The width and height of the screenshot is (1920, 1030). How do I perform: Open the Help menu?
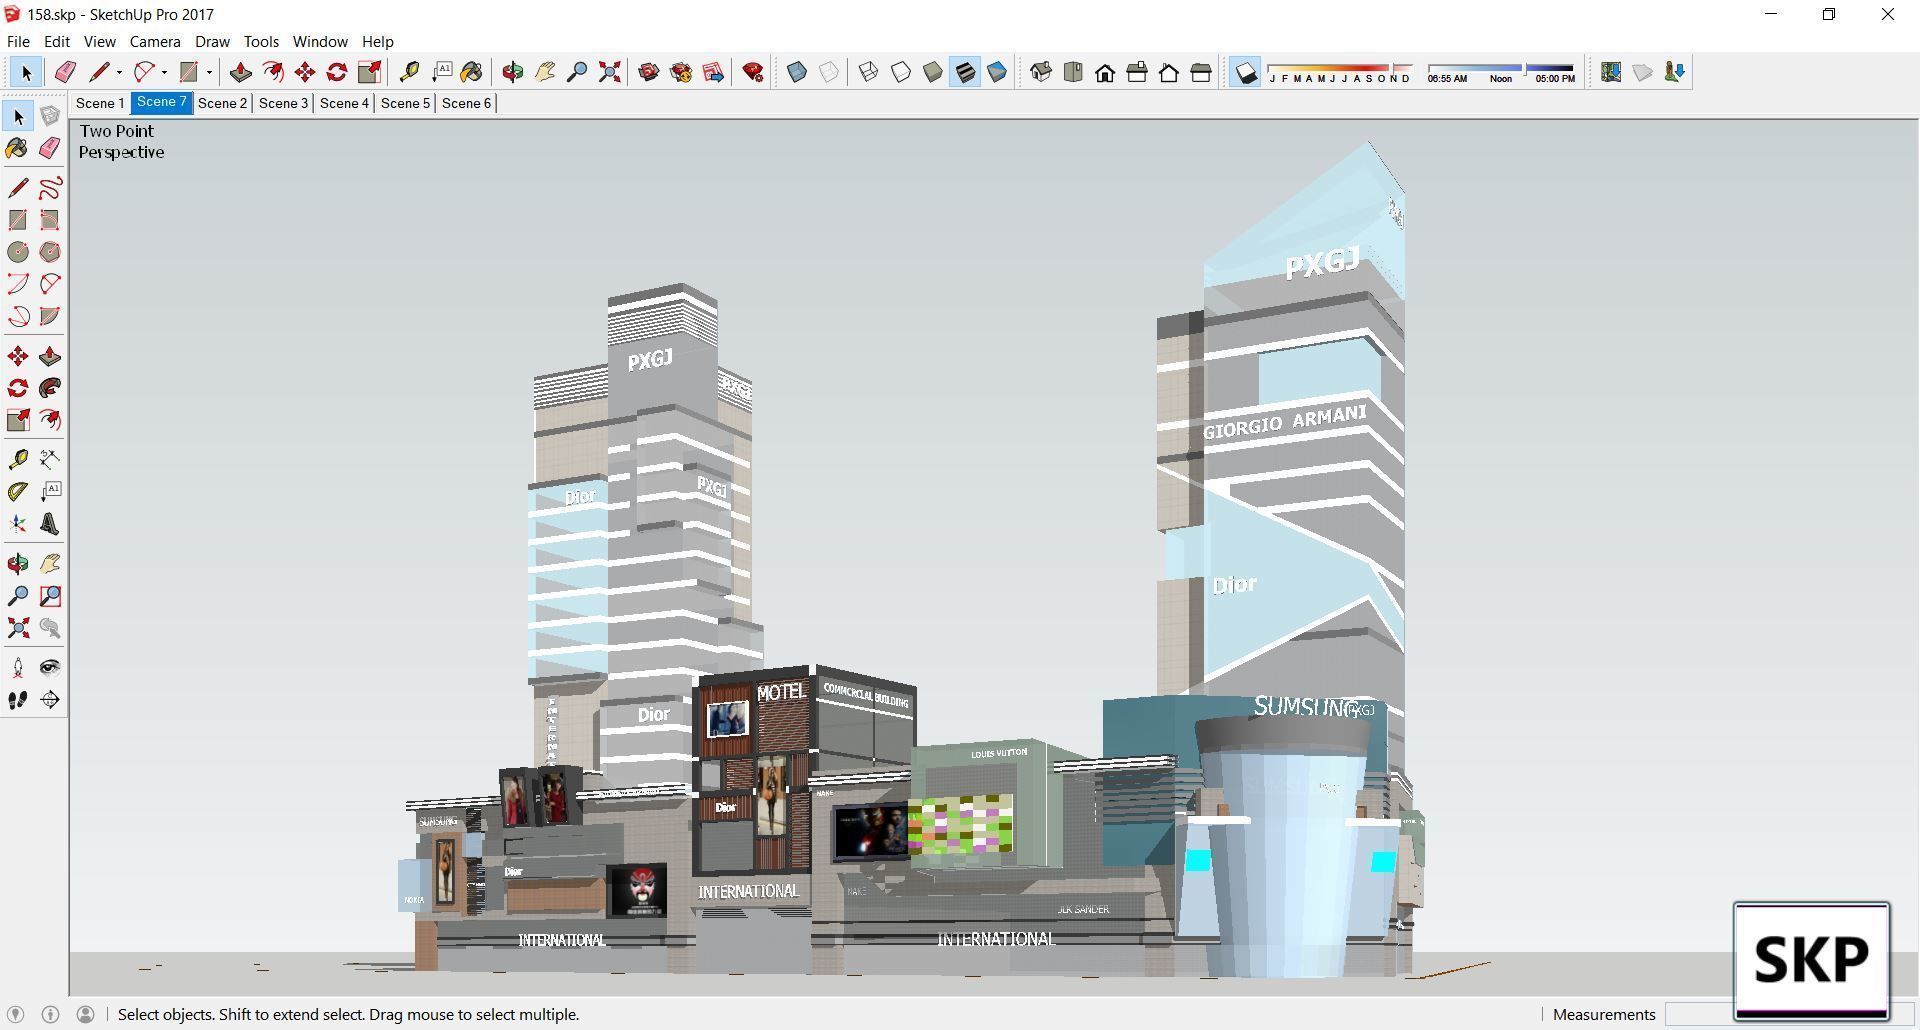point(377,42)
